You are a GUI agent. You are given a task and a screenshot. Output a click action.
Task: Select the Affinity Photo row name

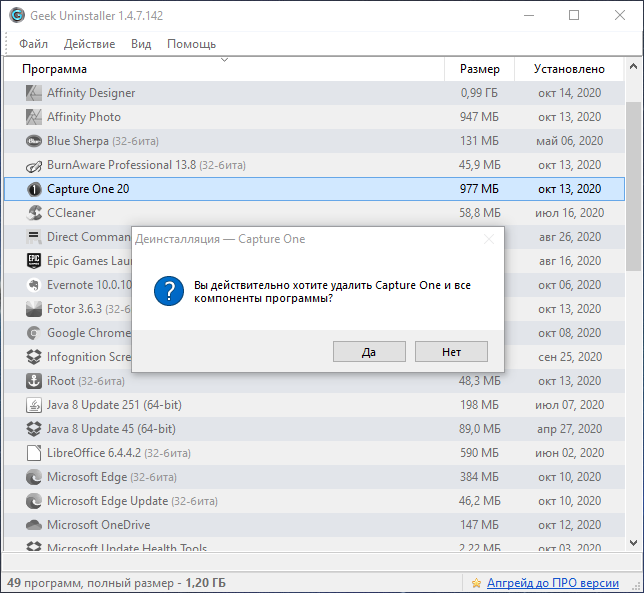pyautogui.click(x=84, y=117)
